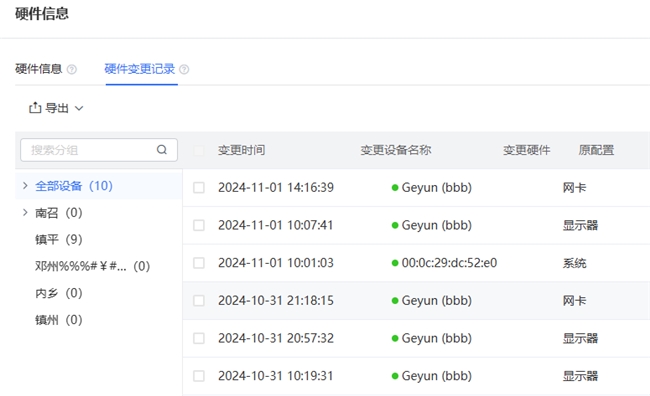Viewport: 650px width, 396px height.
Task: Click the help icon beside 硬件变更记录 tab
Action: click(184, 69)
